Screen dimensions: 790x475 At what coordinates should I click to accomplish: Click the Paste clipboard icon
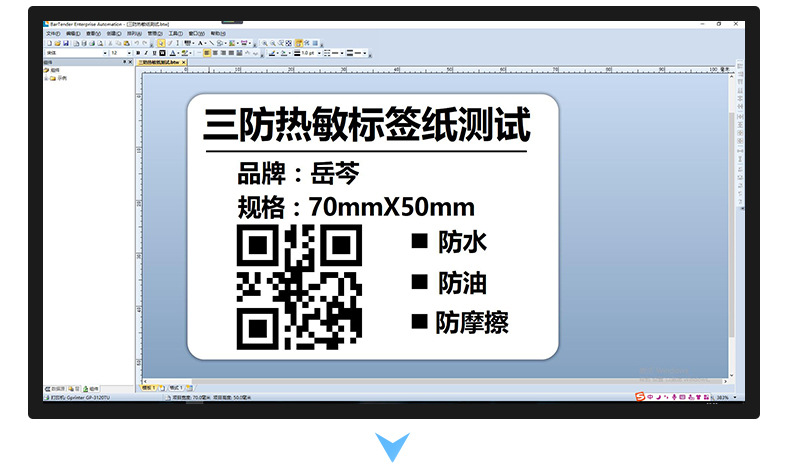[126, 43]
